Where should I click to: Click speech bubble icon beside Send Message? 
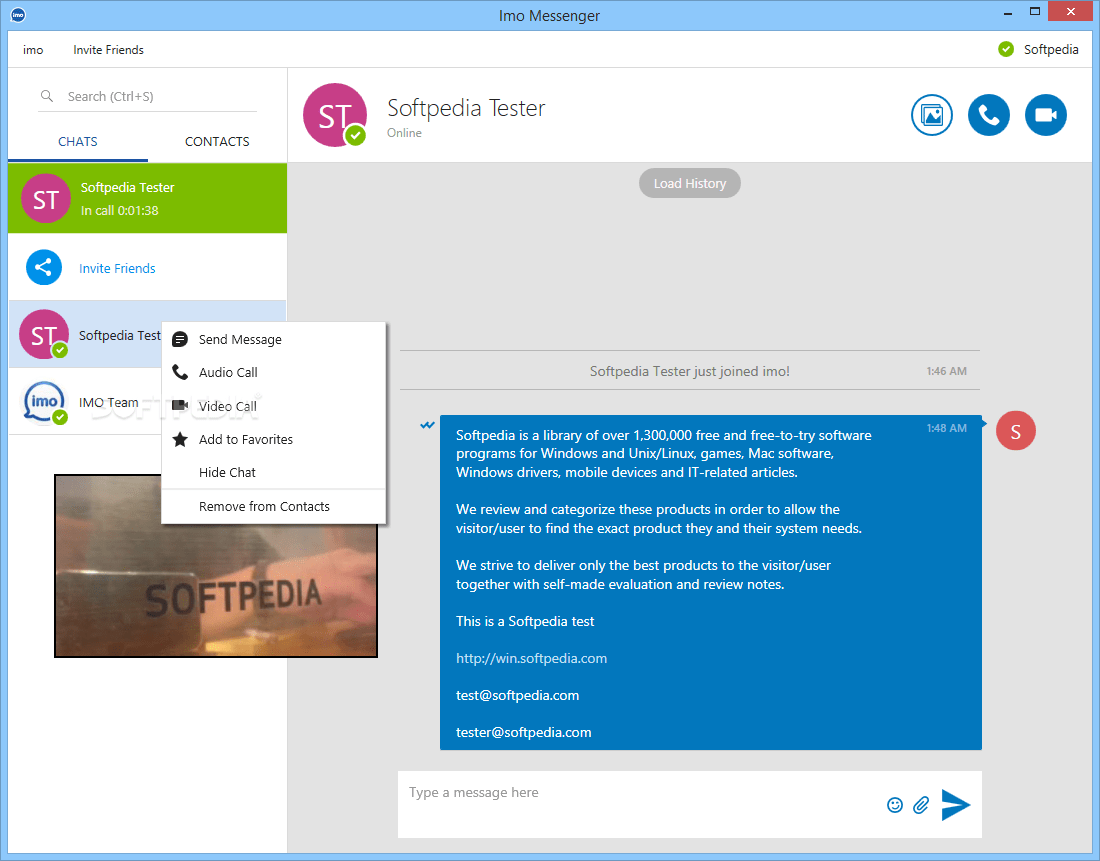pyautogui.click(x=180, y=340)
